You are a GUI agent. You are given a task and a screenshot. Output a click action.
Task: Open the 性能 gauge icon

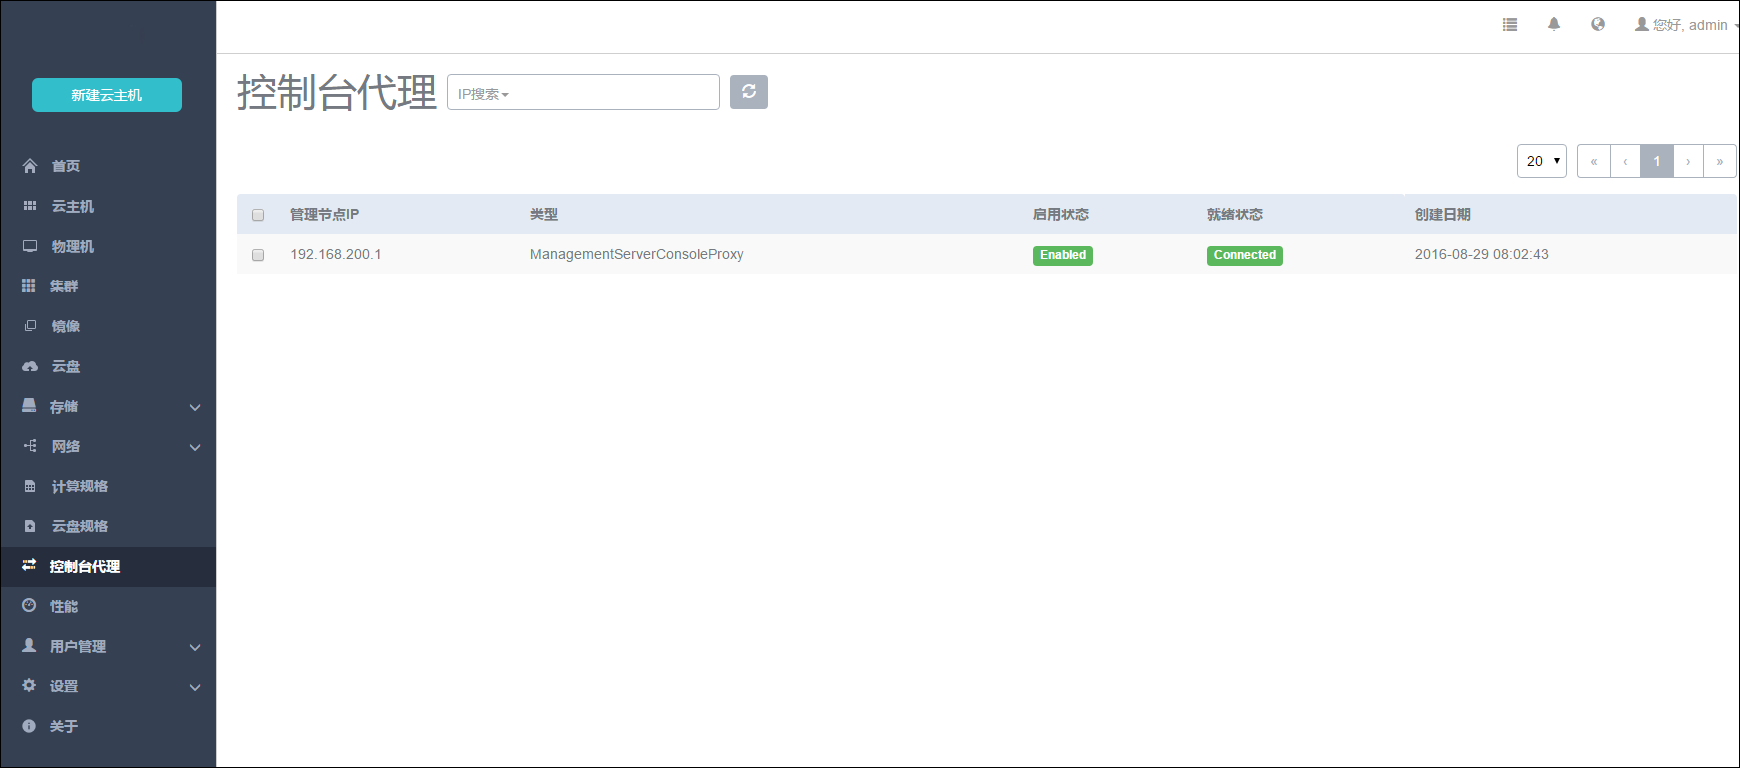(29, 605)
